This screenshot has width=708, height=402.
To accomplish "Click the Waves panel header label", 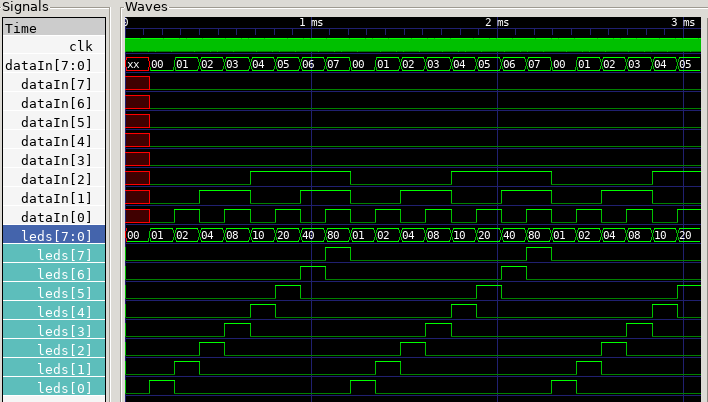I will (146, 7).
